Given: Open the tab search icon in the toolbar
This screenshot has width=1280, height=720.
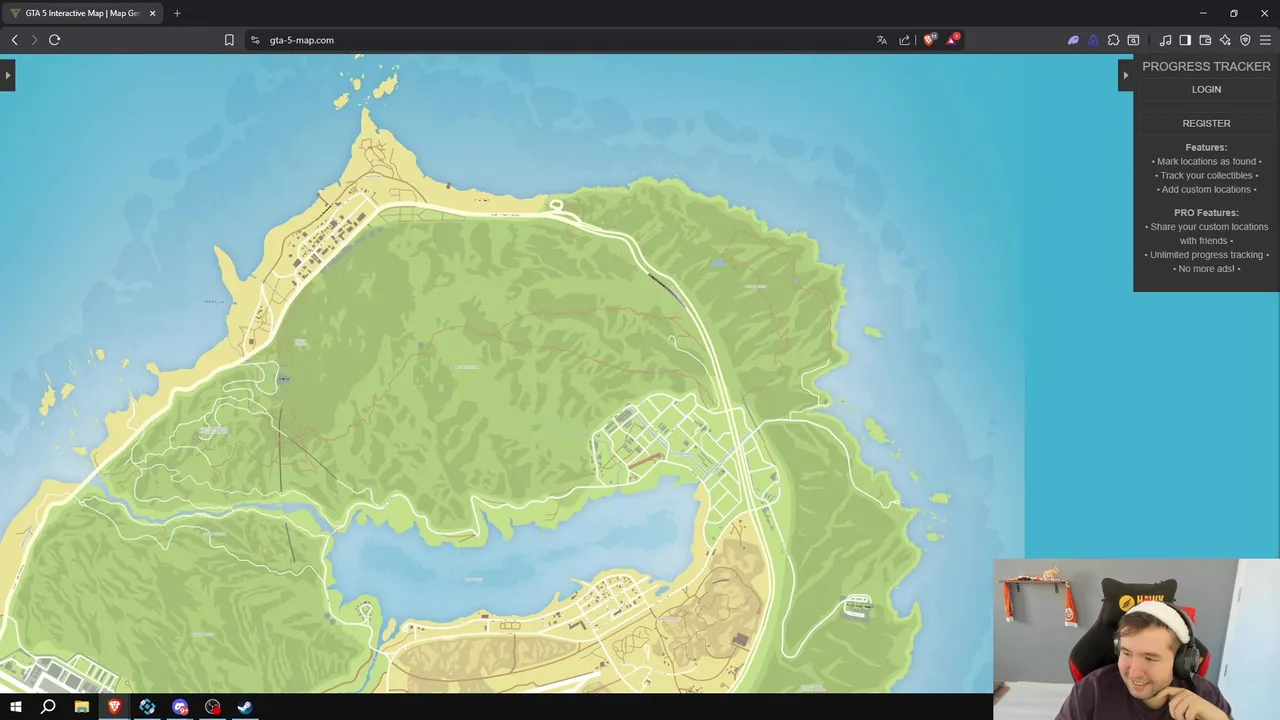Looking at the screenshot, I should coord(1133,40).
